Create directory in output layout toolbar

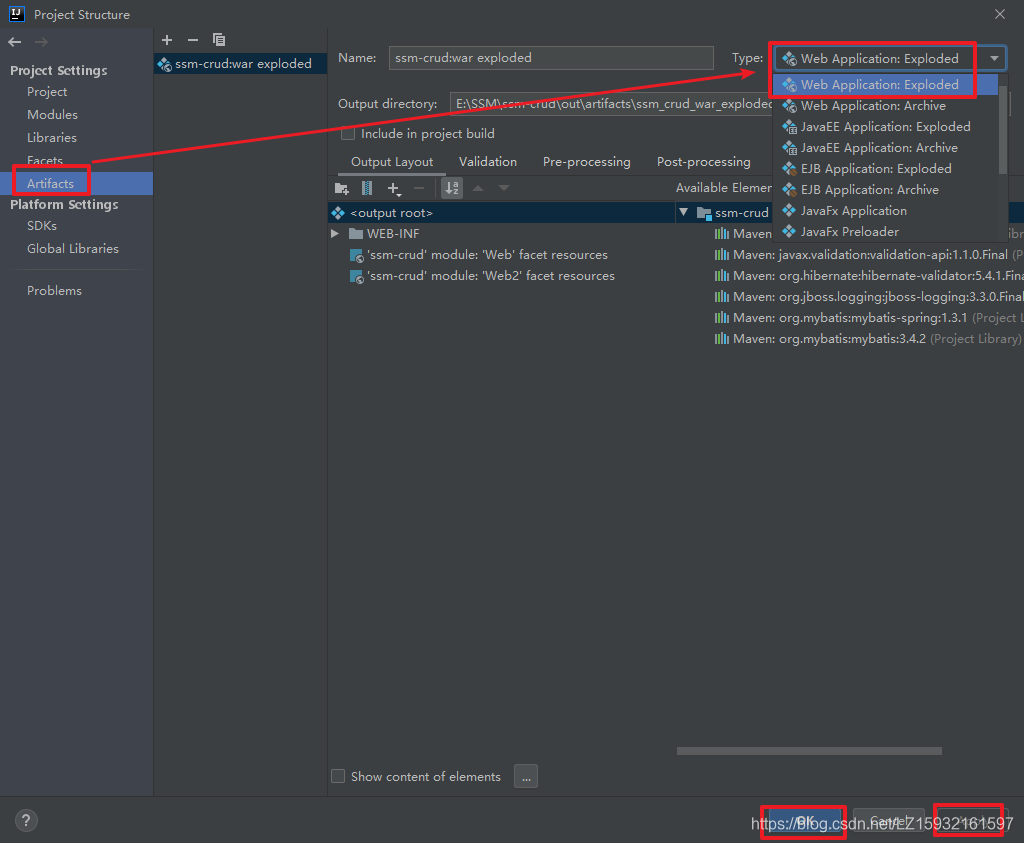click(x=342, y=189)
